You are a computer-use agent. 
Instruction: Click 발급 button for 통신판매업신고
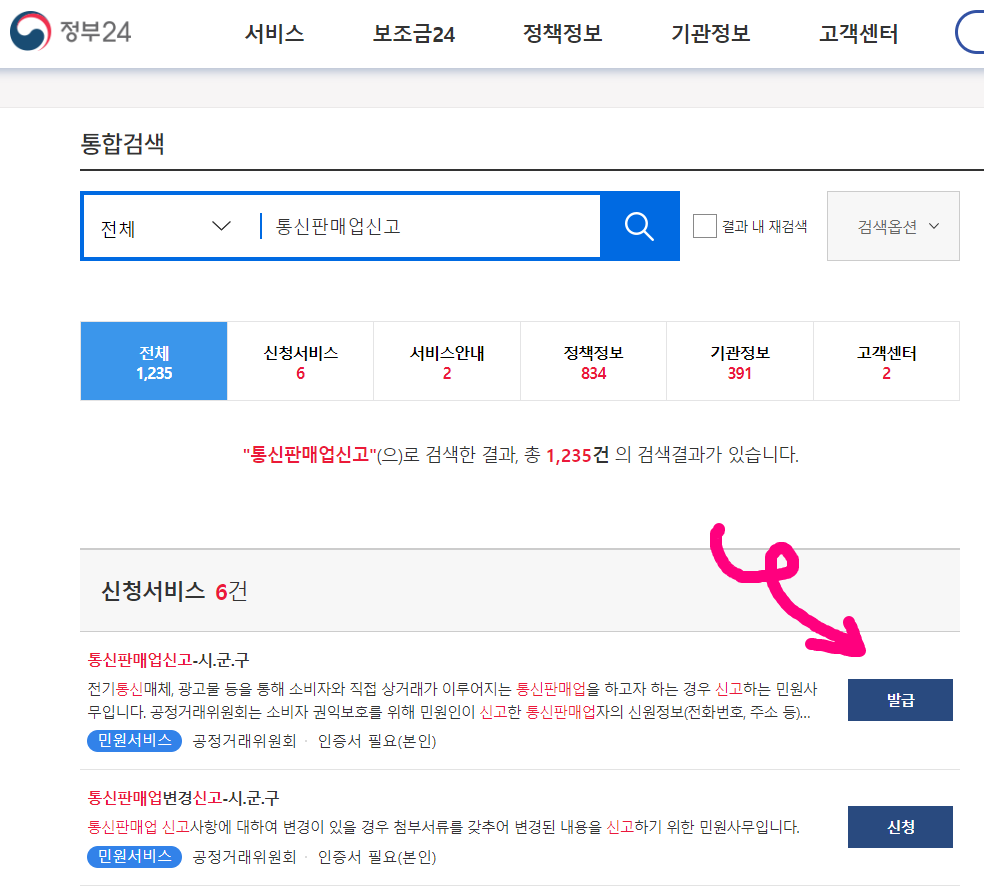[x=900, y=700]
